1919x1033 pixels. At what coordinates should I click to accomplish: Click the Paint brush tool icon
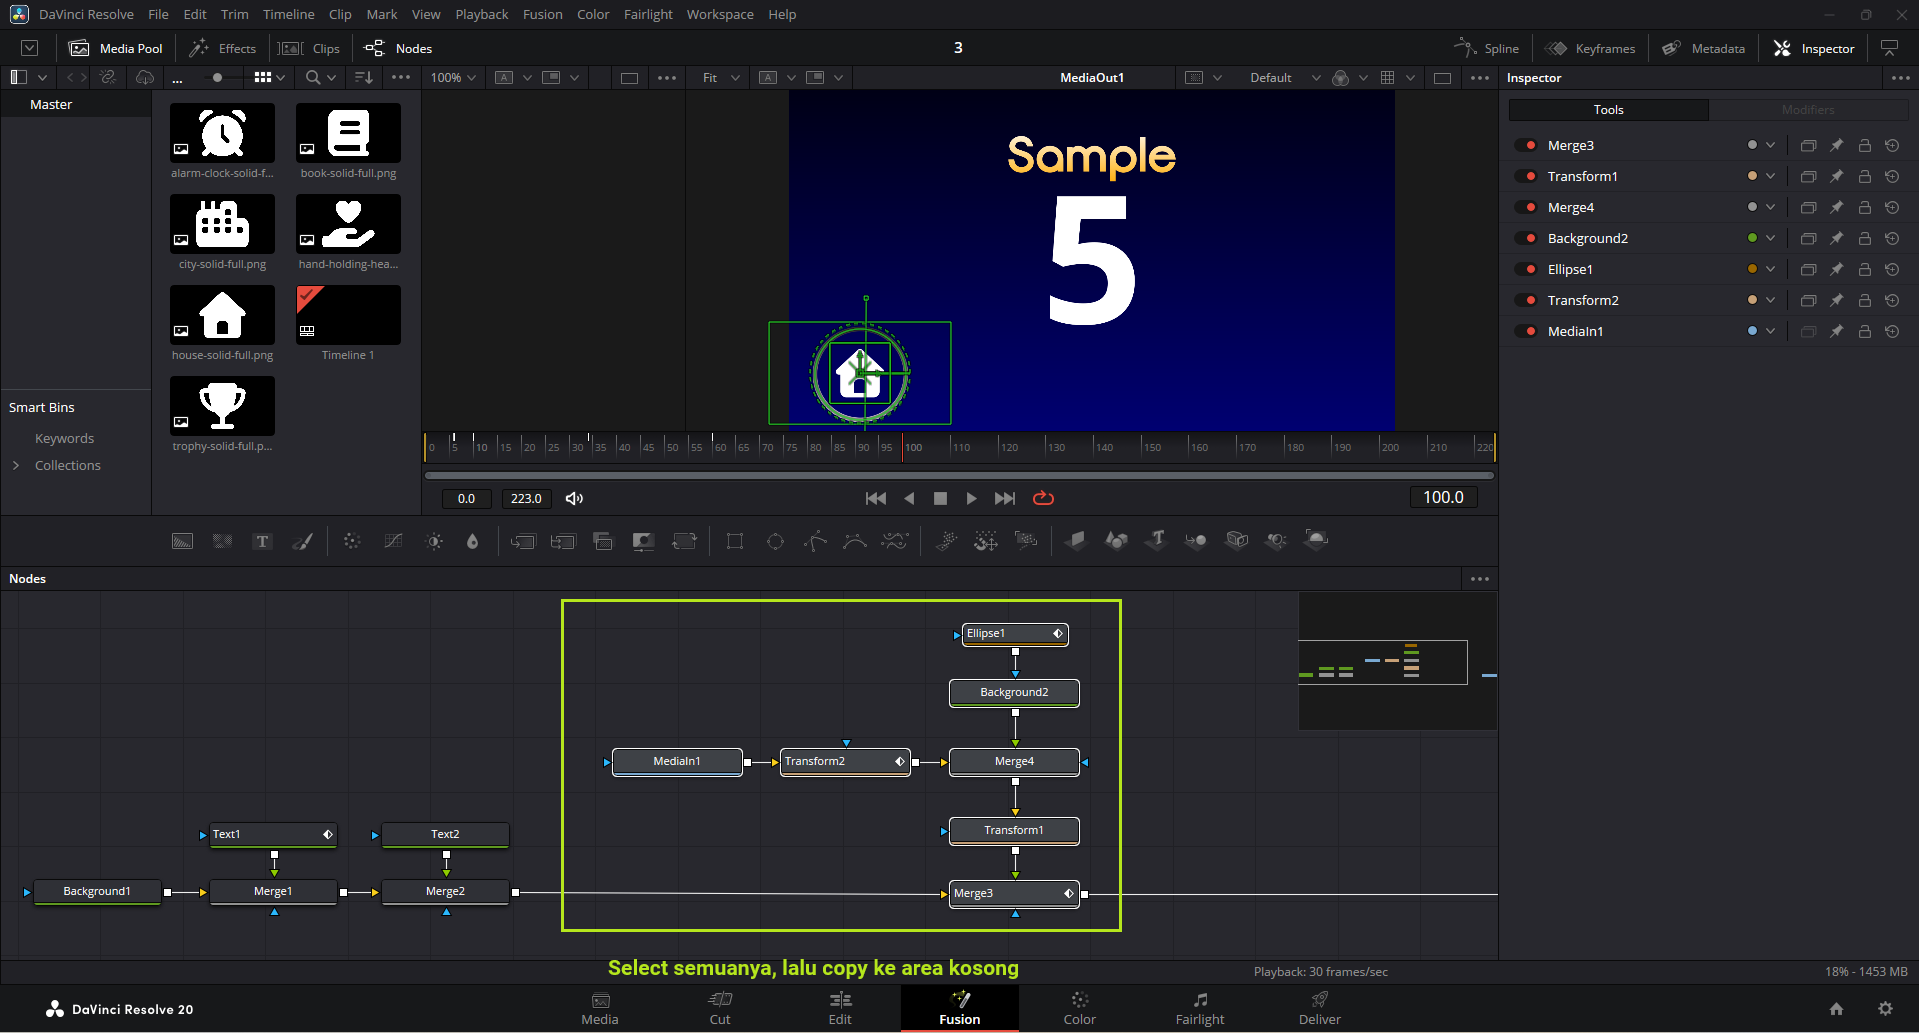click(x=302, y=541)
